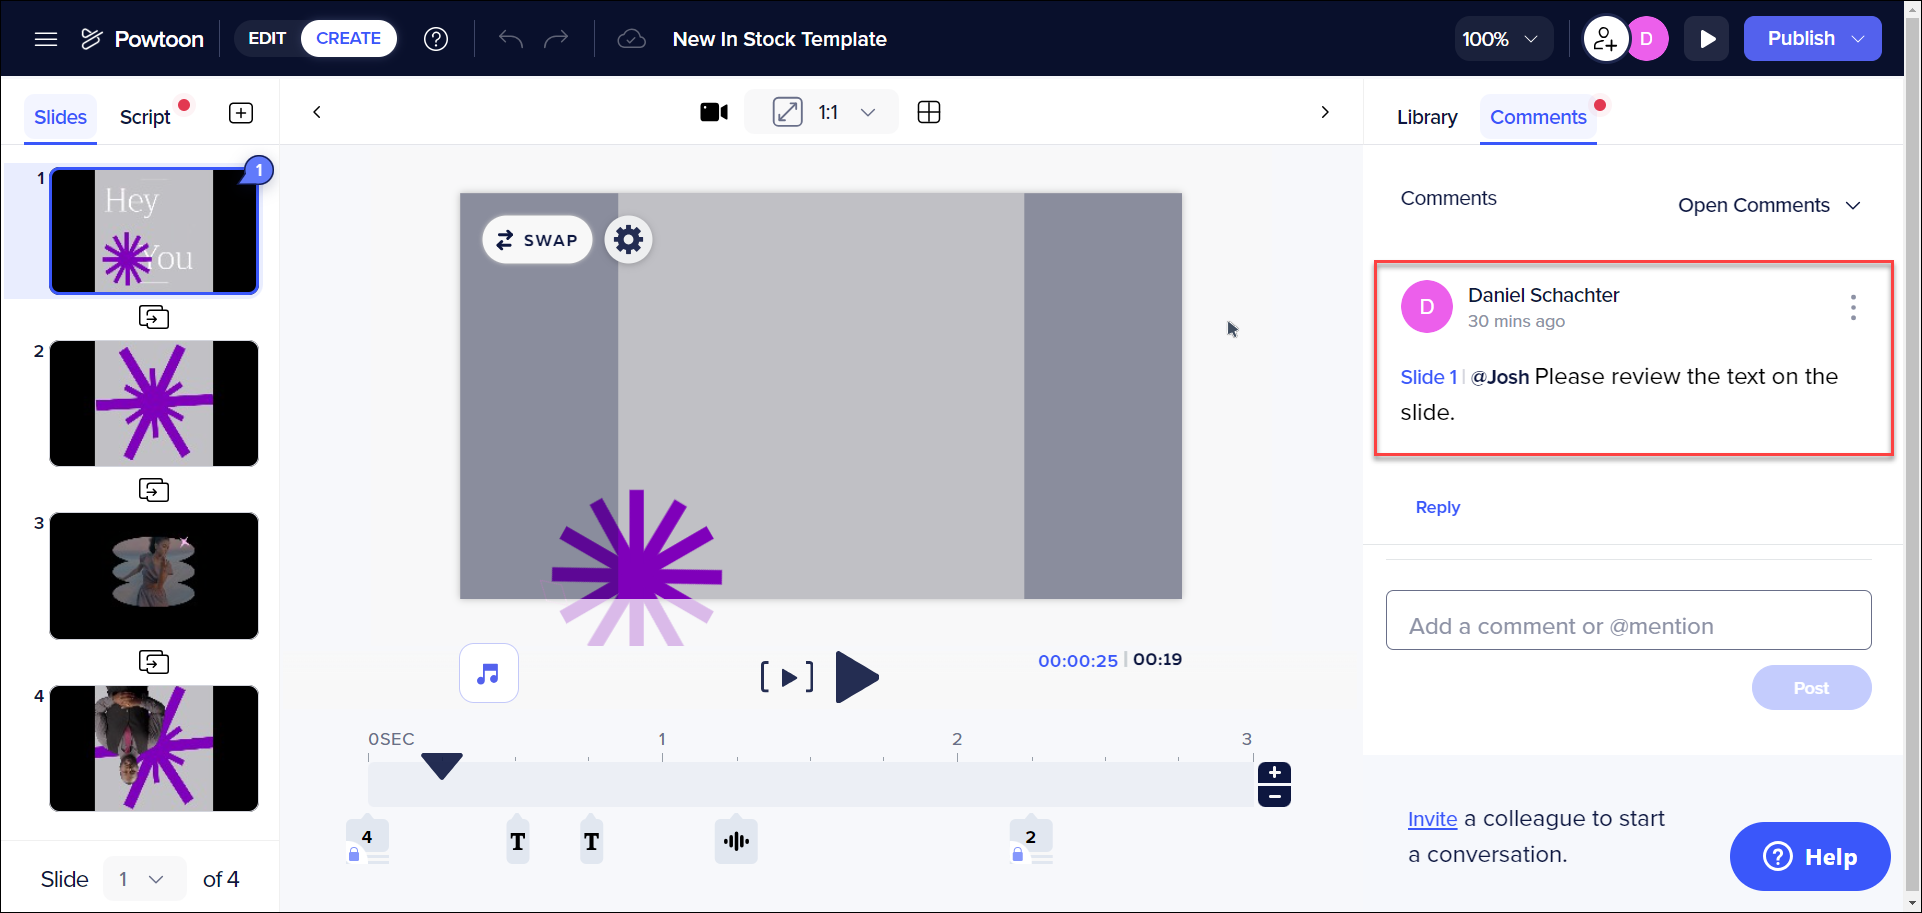Add a new slide with plus icon
Viewport: 1922px width, 913px height.
tap(241, 113)
